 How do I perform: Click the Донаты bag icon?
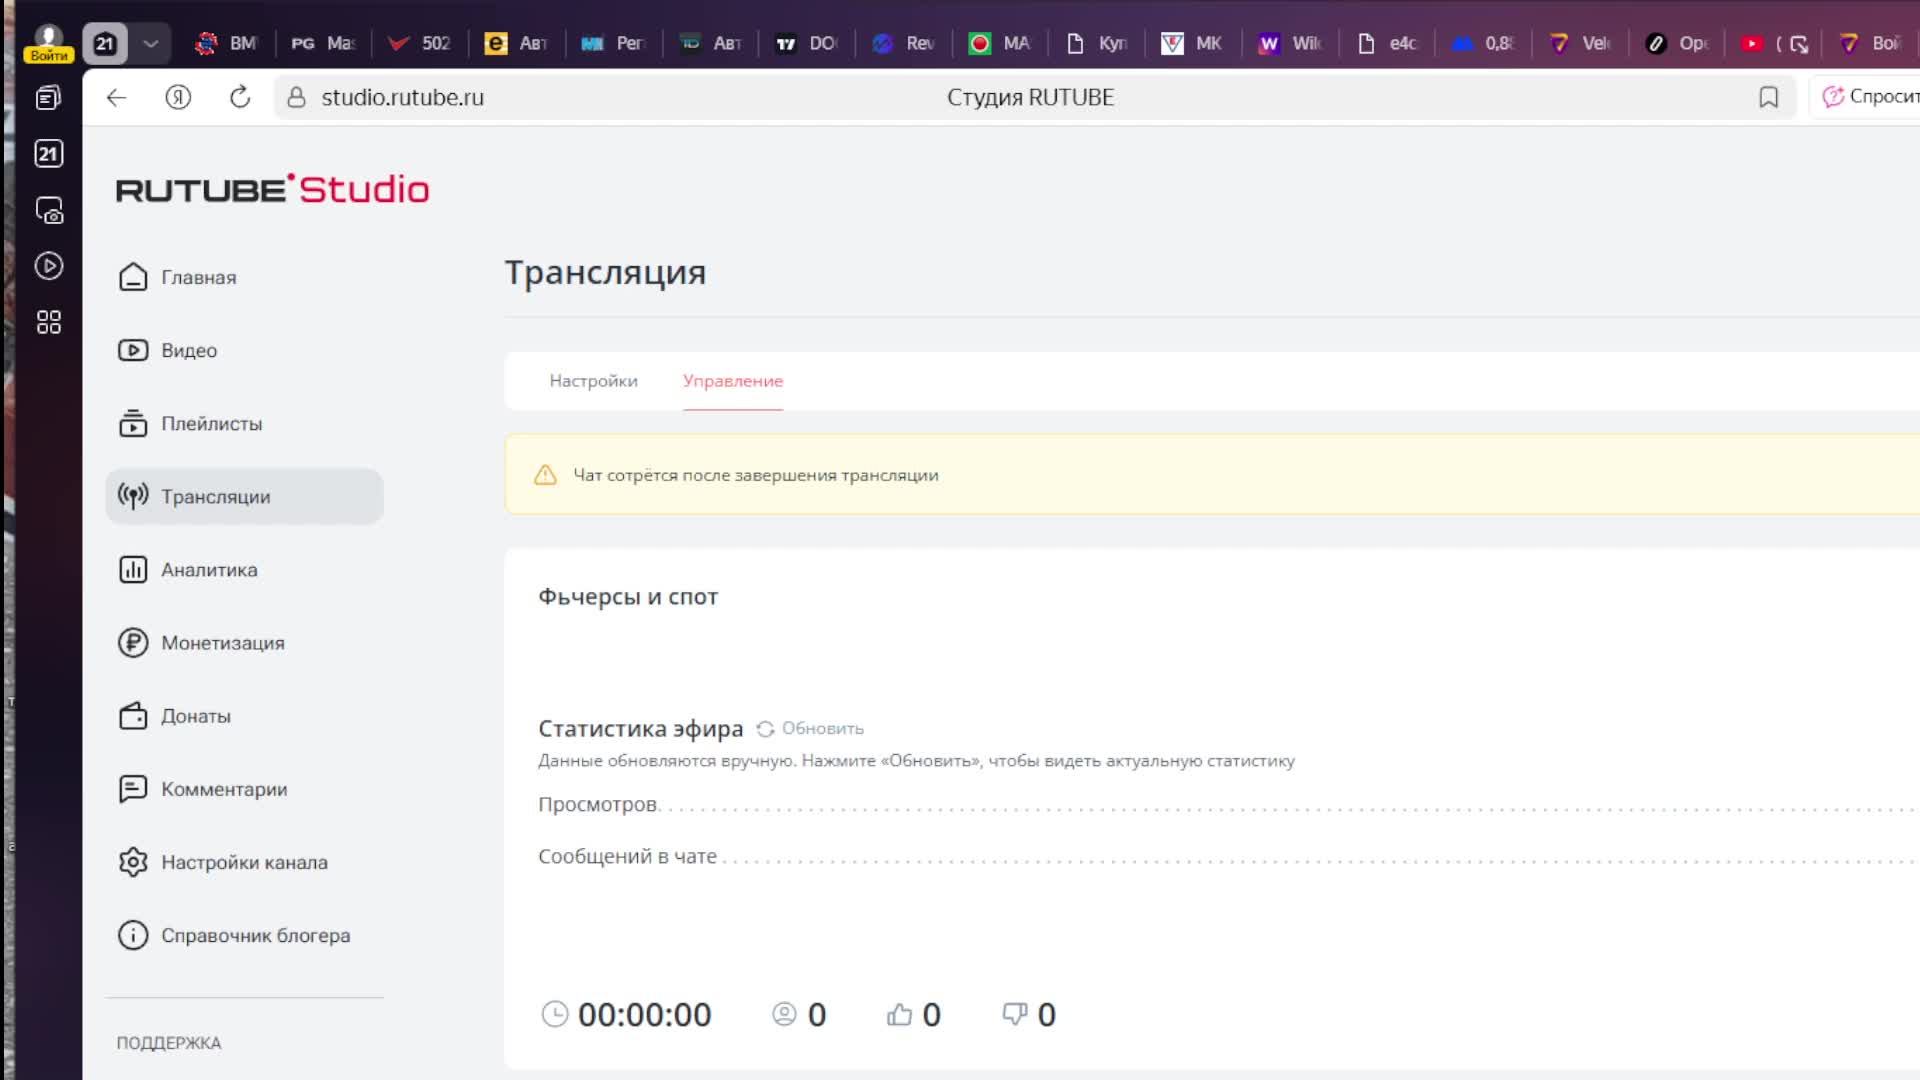pos(134,716)
